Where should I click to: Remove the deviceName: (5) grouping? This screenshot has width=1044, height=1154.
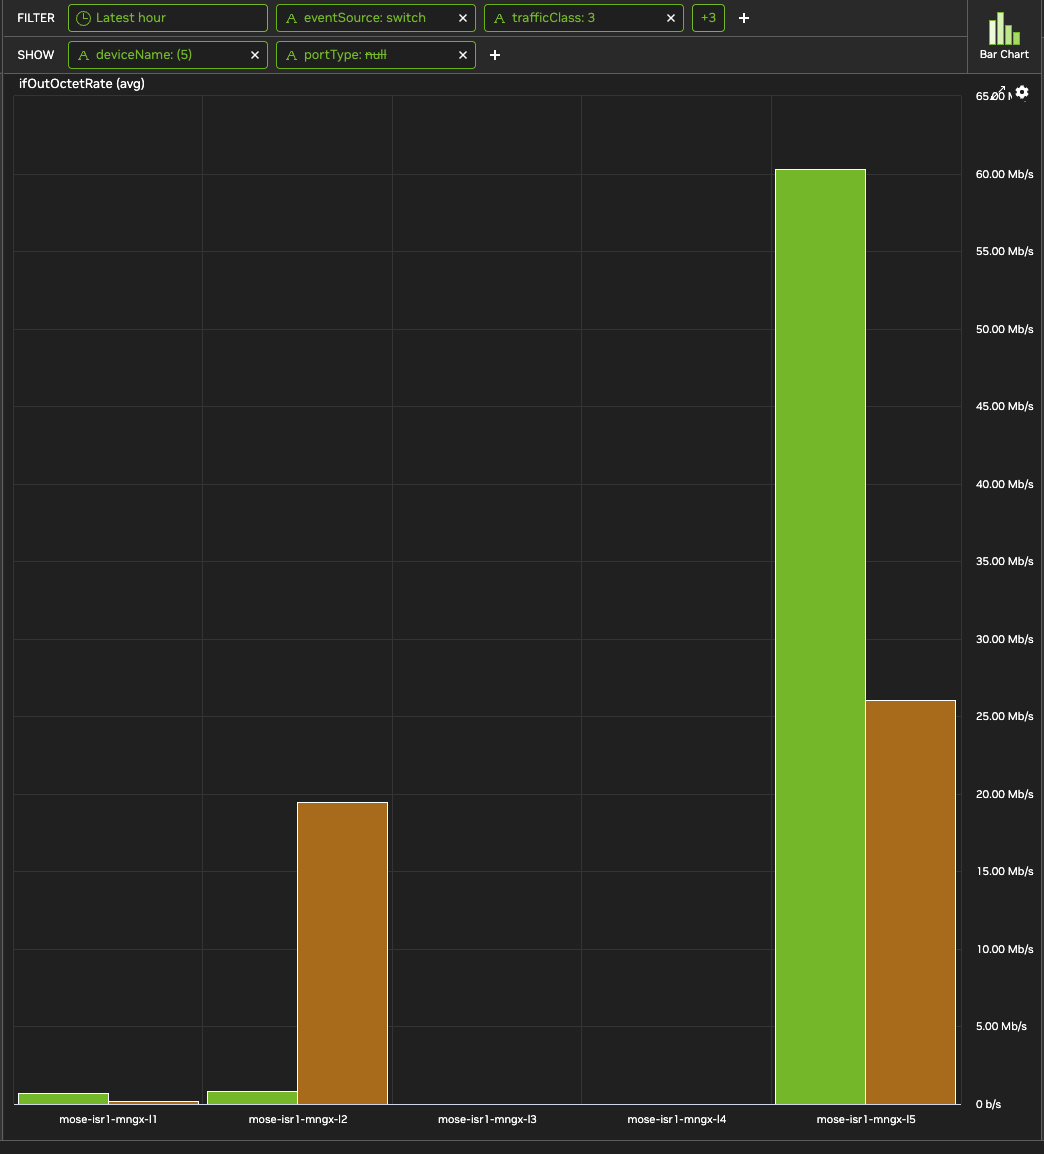[x=255, y=55]
